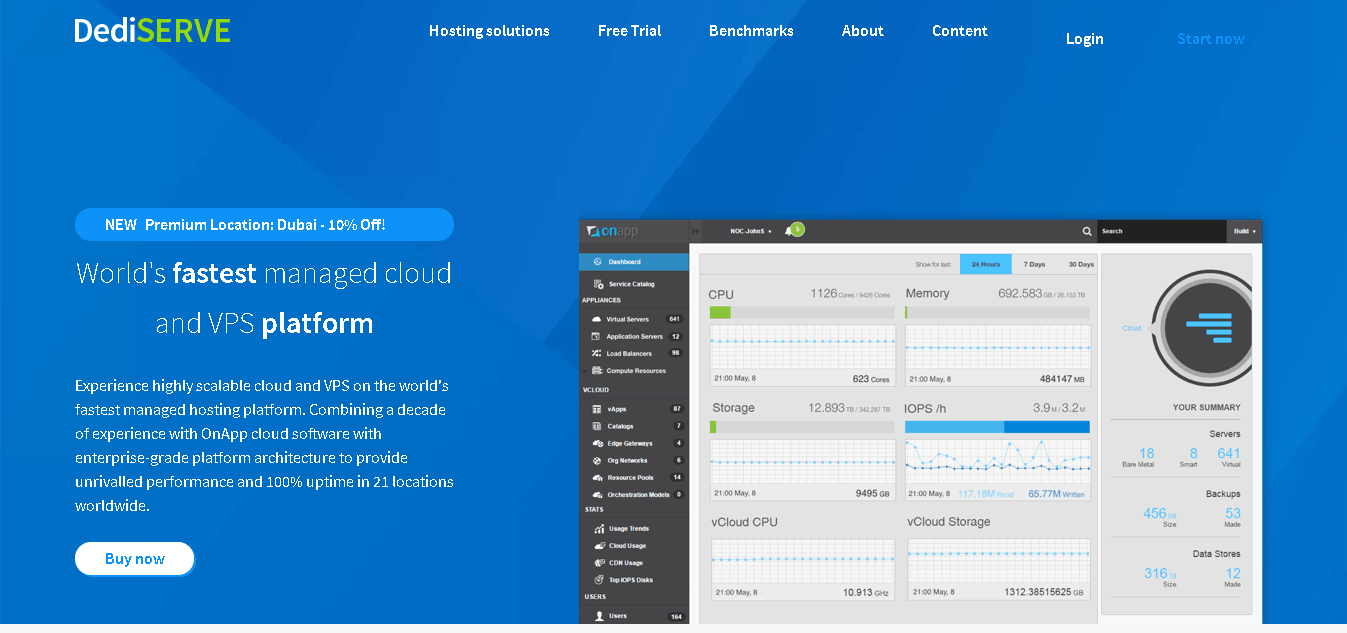Click the Load Balancers count badge 98
The image size is (1347, 633).
(x=676, y=353)
